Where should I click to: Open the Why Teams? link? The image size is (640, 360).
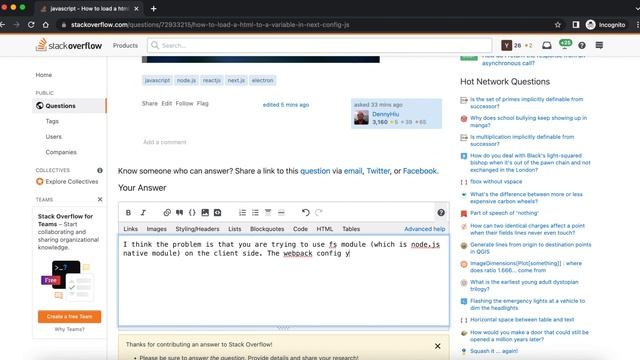coord(69,329)
